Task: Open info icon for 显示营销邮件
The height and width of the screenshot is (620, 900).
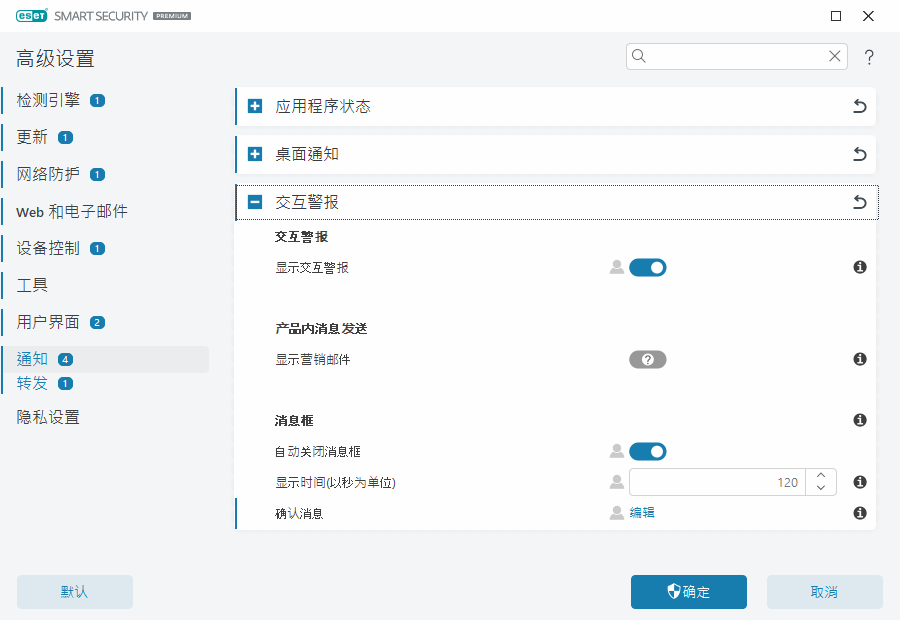Action: 859,360
